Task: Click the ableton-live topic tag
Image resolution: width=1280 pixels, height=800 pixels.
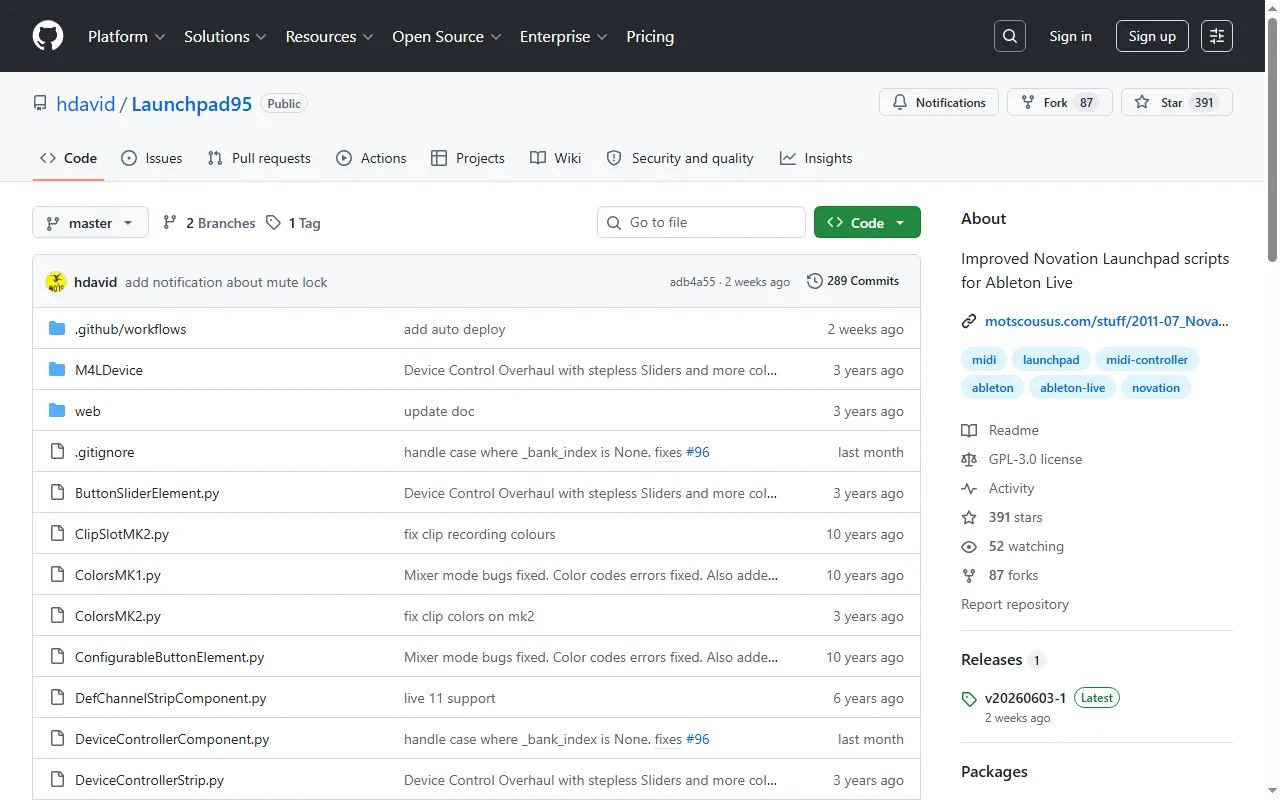Action: click(1073, 388)
